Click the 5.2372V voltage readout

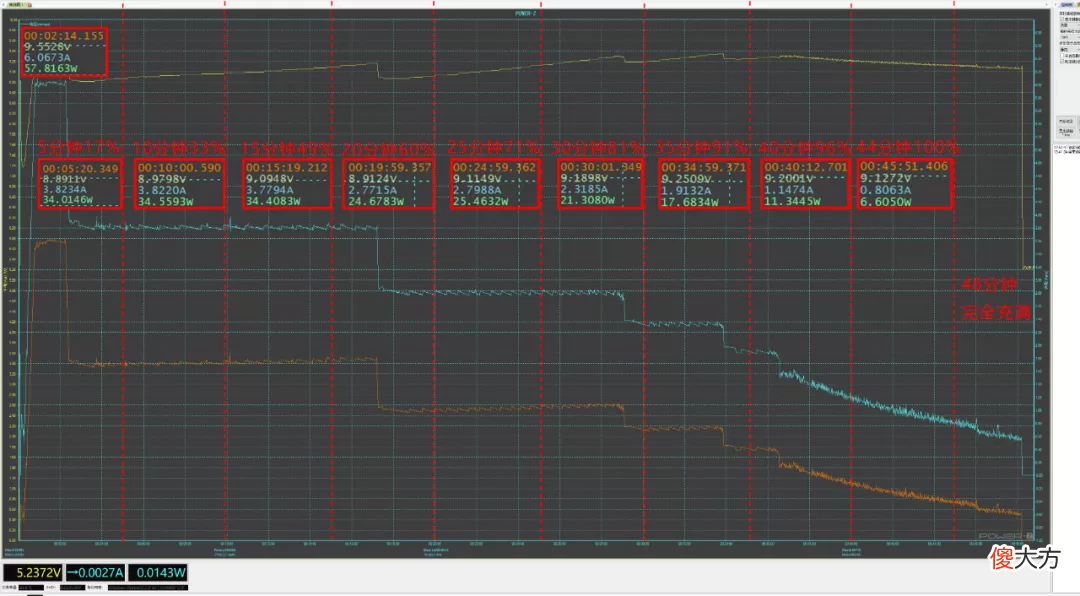(x=32, y=573)
